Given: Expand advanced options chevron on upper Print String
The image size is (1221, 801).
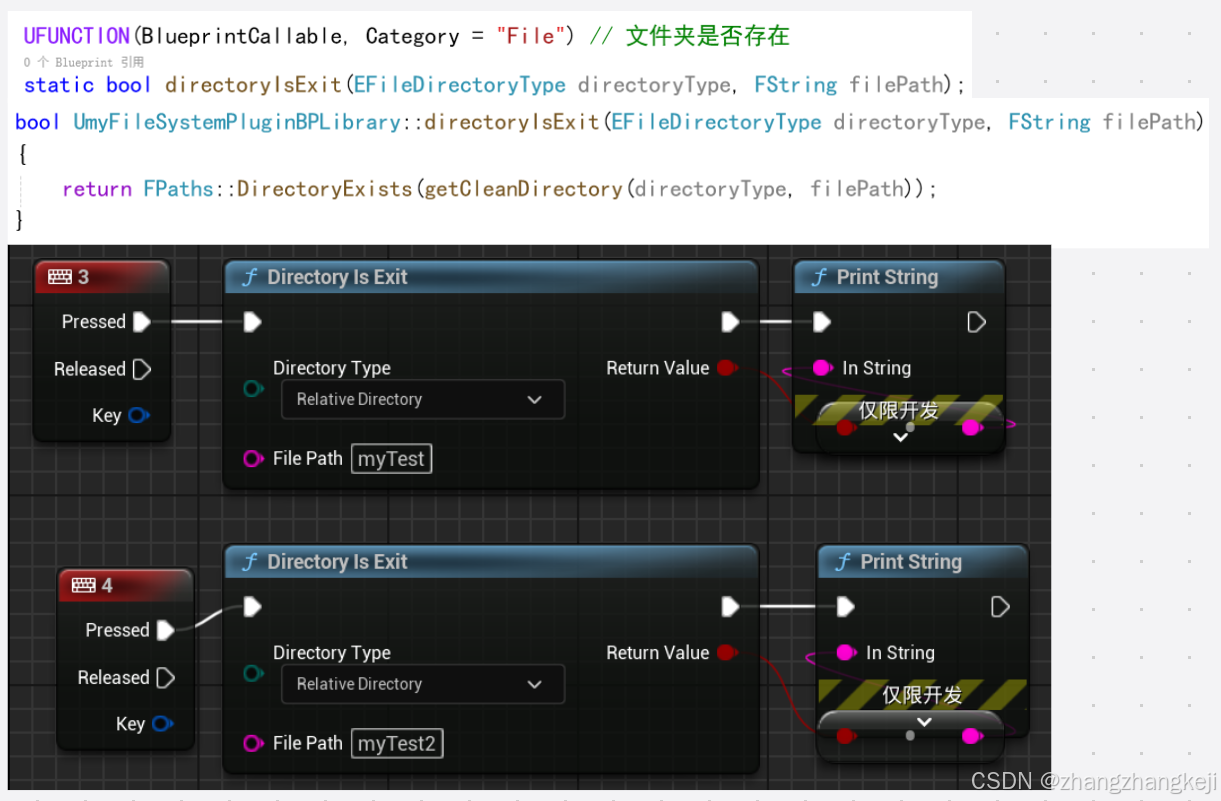Looking at the screenshot, I should [901, 437].
